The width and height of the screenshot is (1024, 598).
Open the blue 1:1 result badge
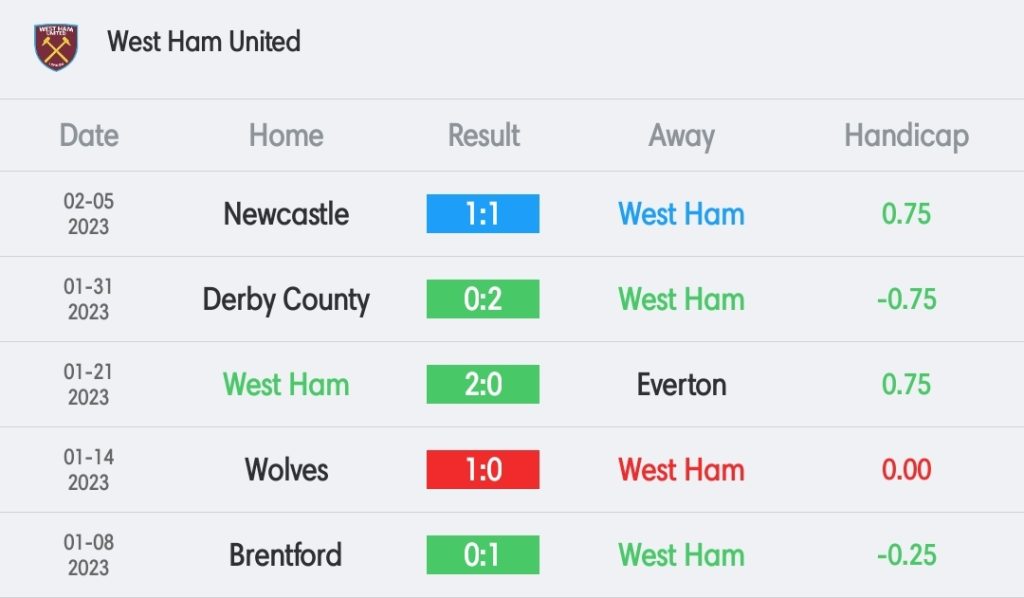(483, 213)
